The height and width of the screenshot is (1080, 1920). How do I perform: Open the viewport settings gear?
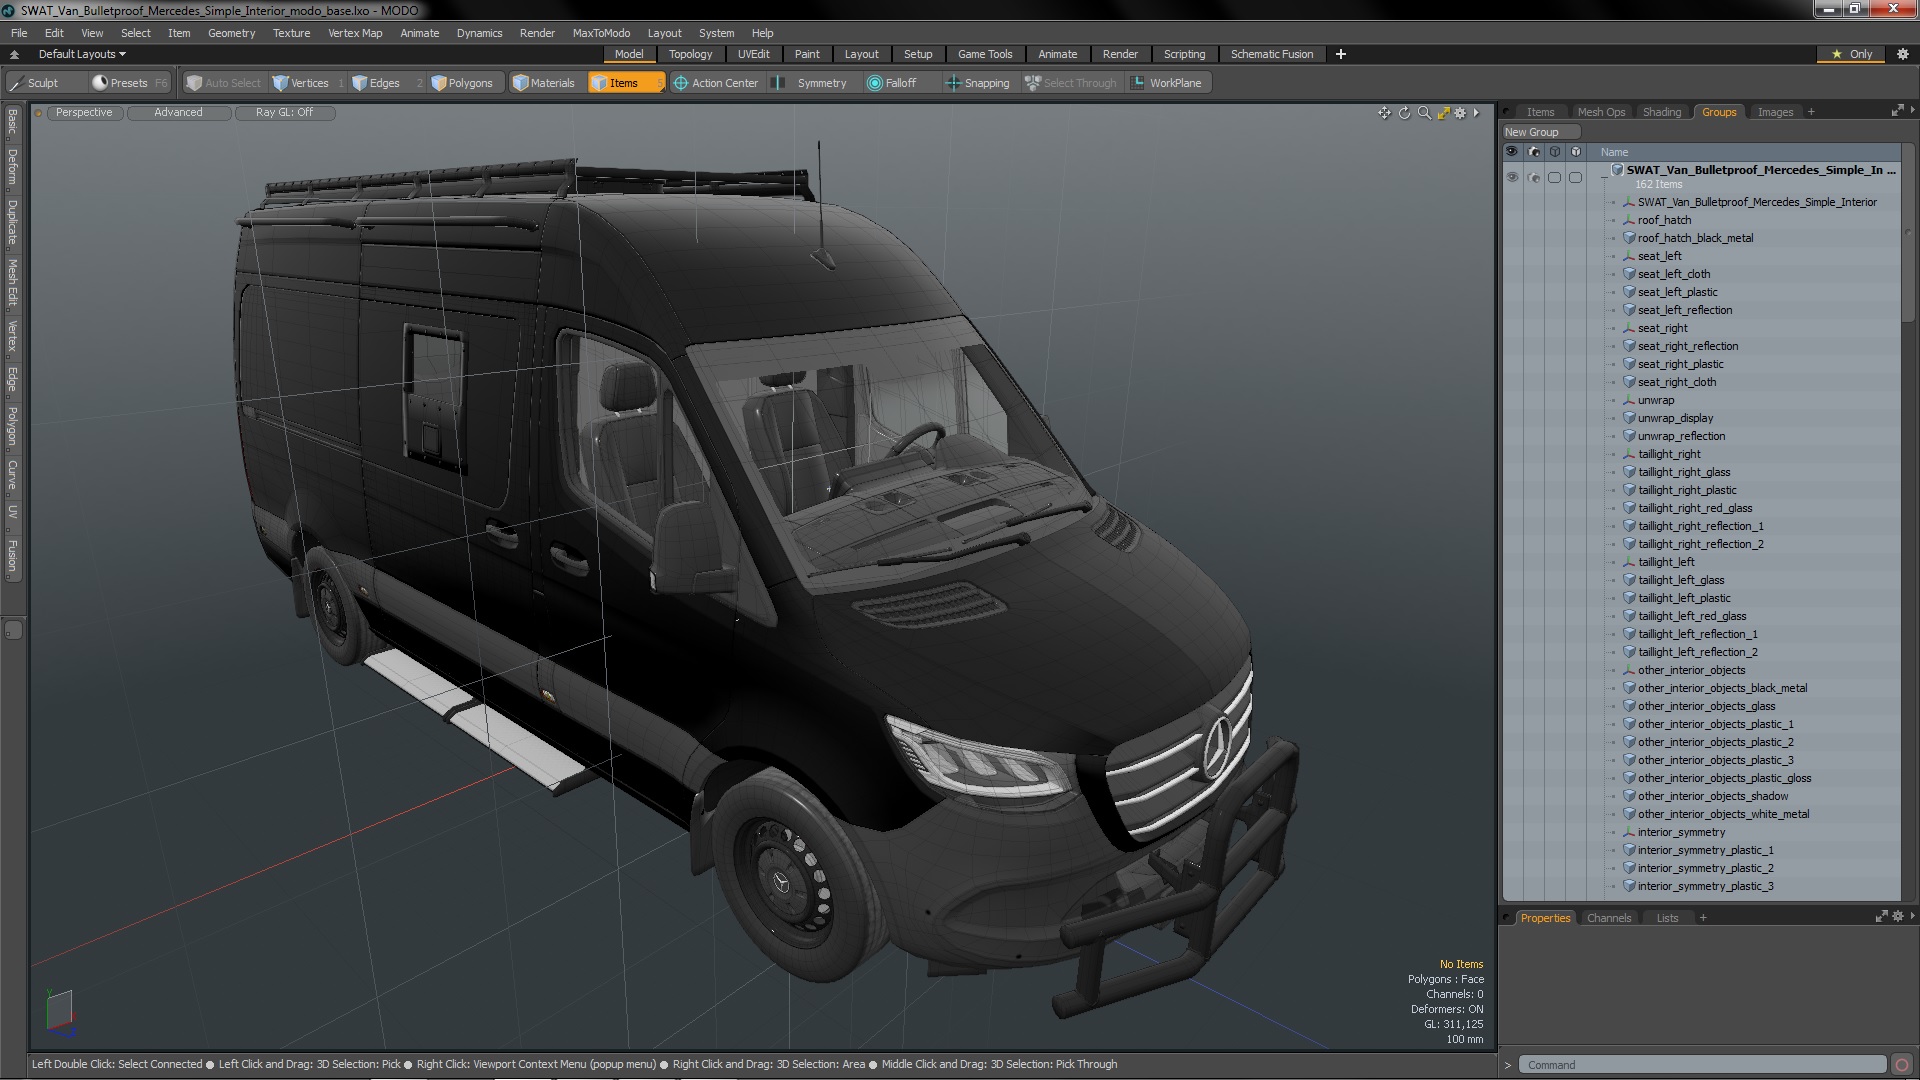click(x=1460, y=113)
